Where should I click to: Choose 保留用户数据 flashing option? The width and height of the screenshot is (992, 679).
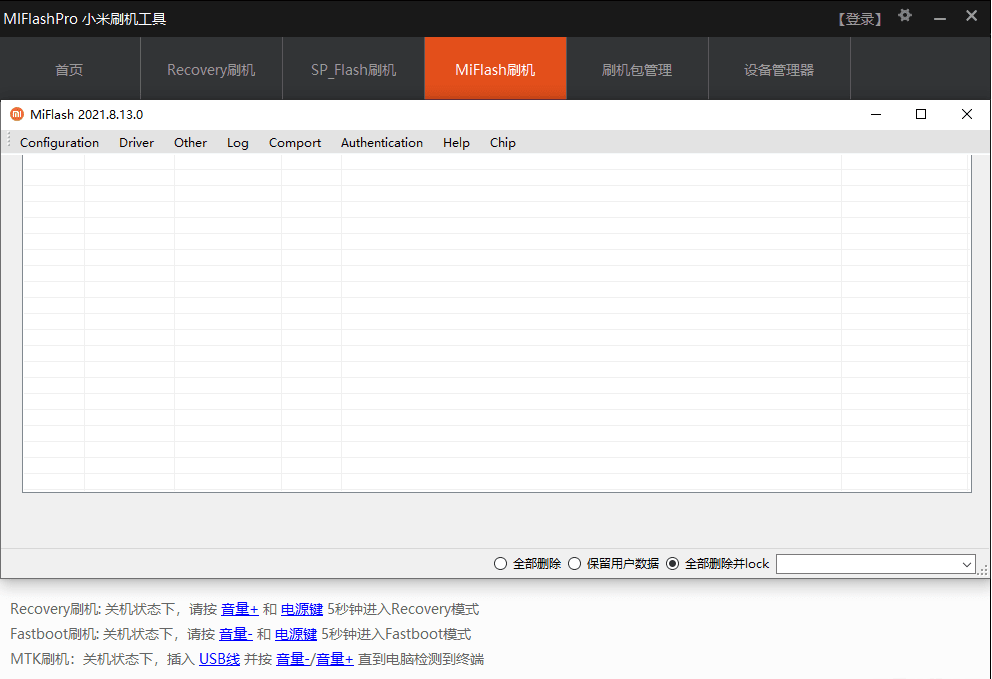[575, 563]
